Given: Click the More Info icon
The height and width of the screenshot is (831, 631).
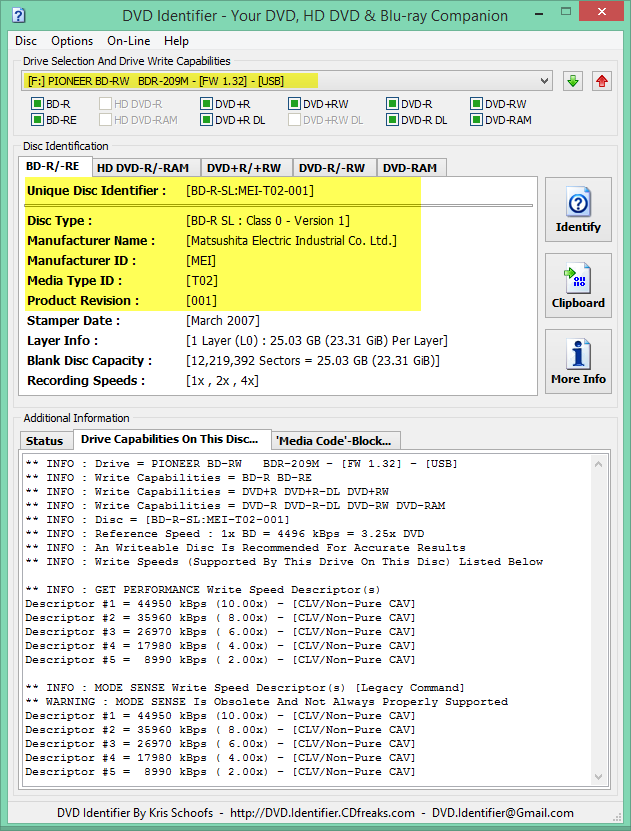Looking at the screenshot, I should coord(578,355).
